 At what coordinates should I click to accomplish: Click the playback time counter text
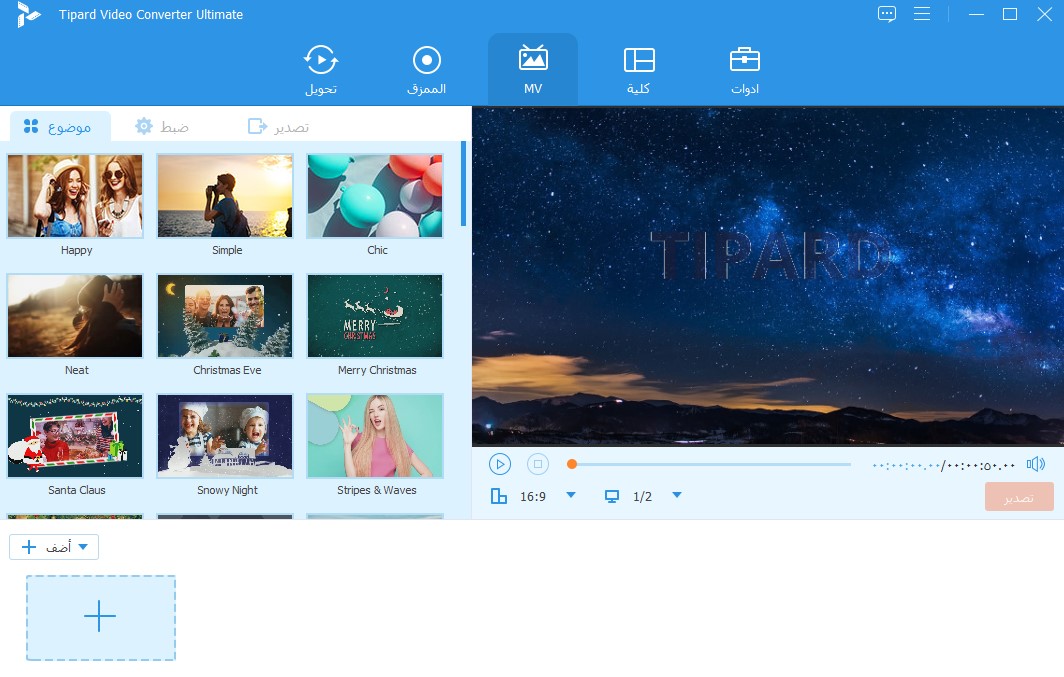coord(943,465)
